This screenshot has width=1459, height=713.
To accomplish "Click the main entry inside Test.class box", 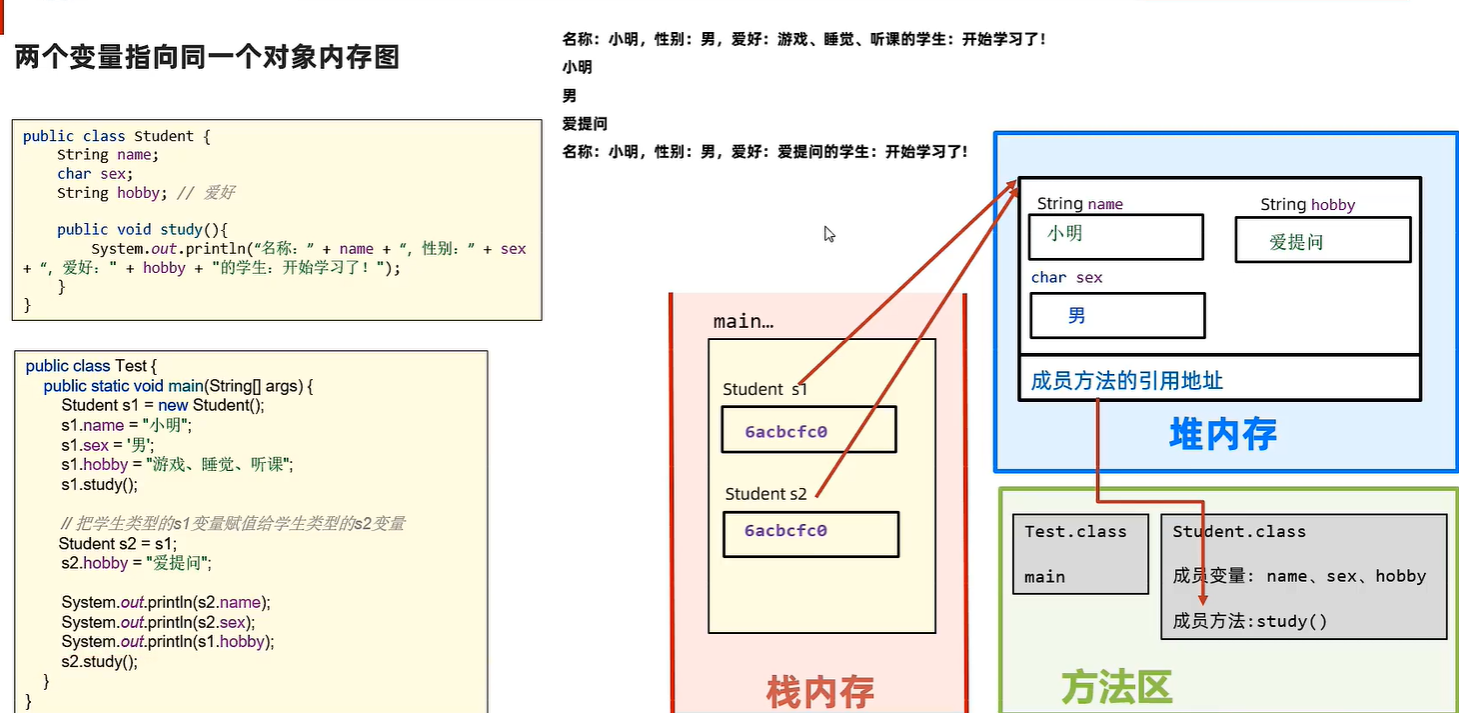I will point(1045,577).
